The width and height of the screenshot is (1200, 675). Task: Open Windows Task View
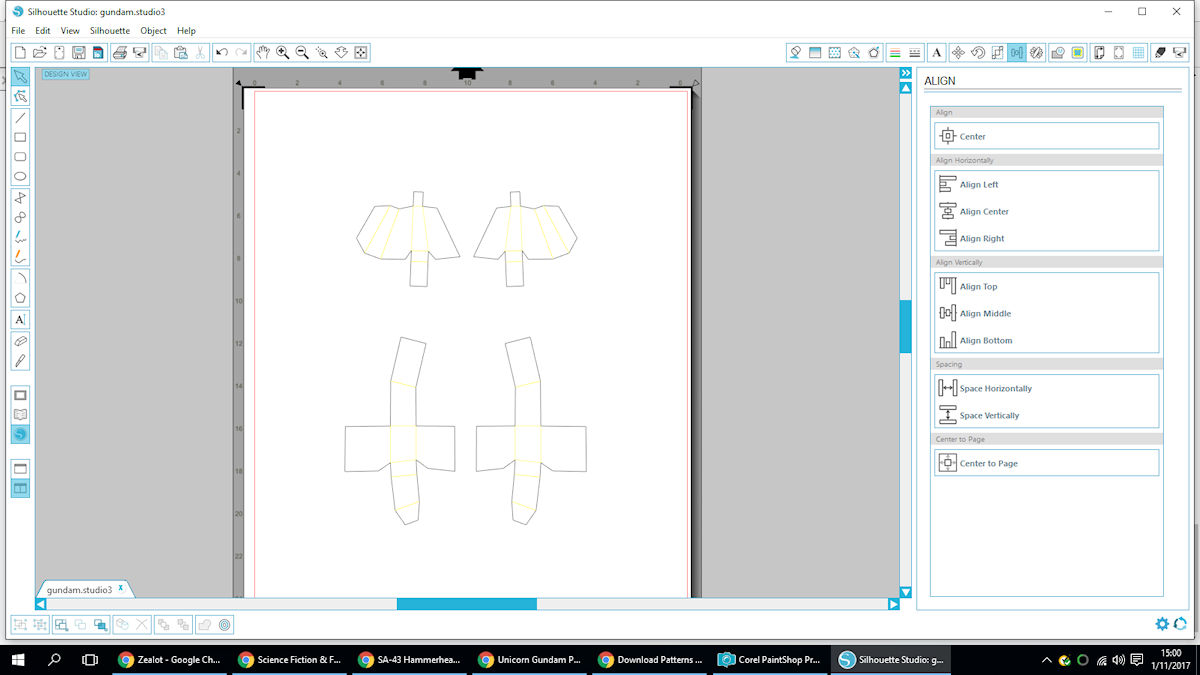coord(90,660)
